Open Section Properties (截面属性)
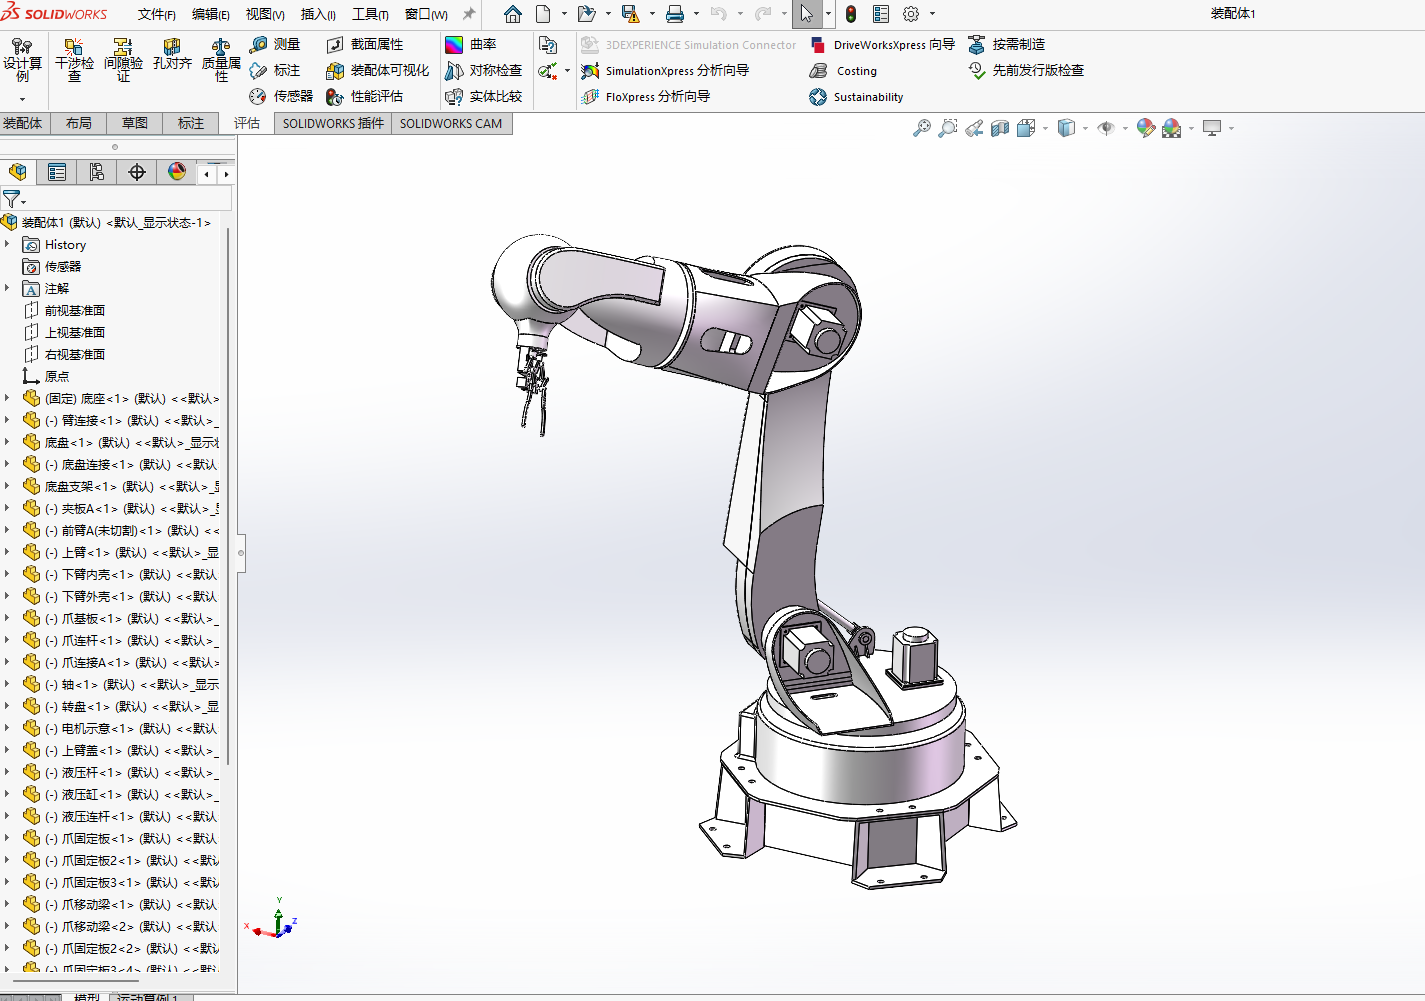 [x=365, y=44]
